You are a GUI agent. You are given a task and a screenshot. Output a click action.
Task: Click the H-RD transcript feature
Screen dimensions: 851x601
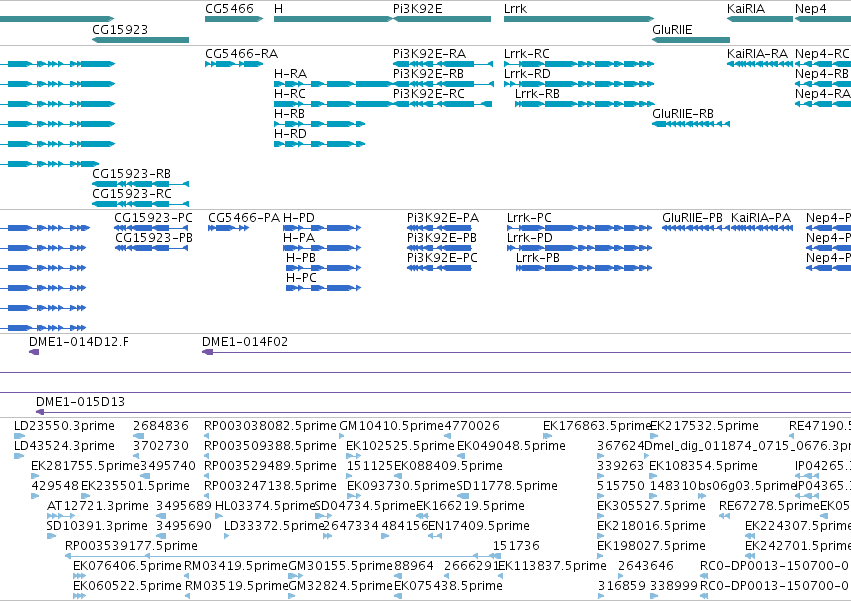(319, 144)
